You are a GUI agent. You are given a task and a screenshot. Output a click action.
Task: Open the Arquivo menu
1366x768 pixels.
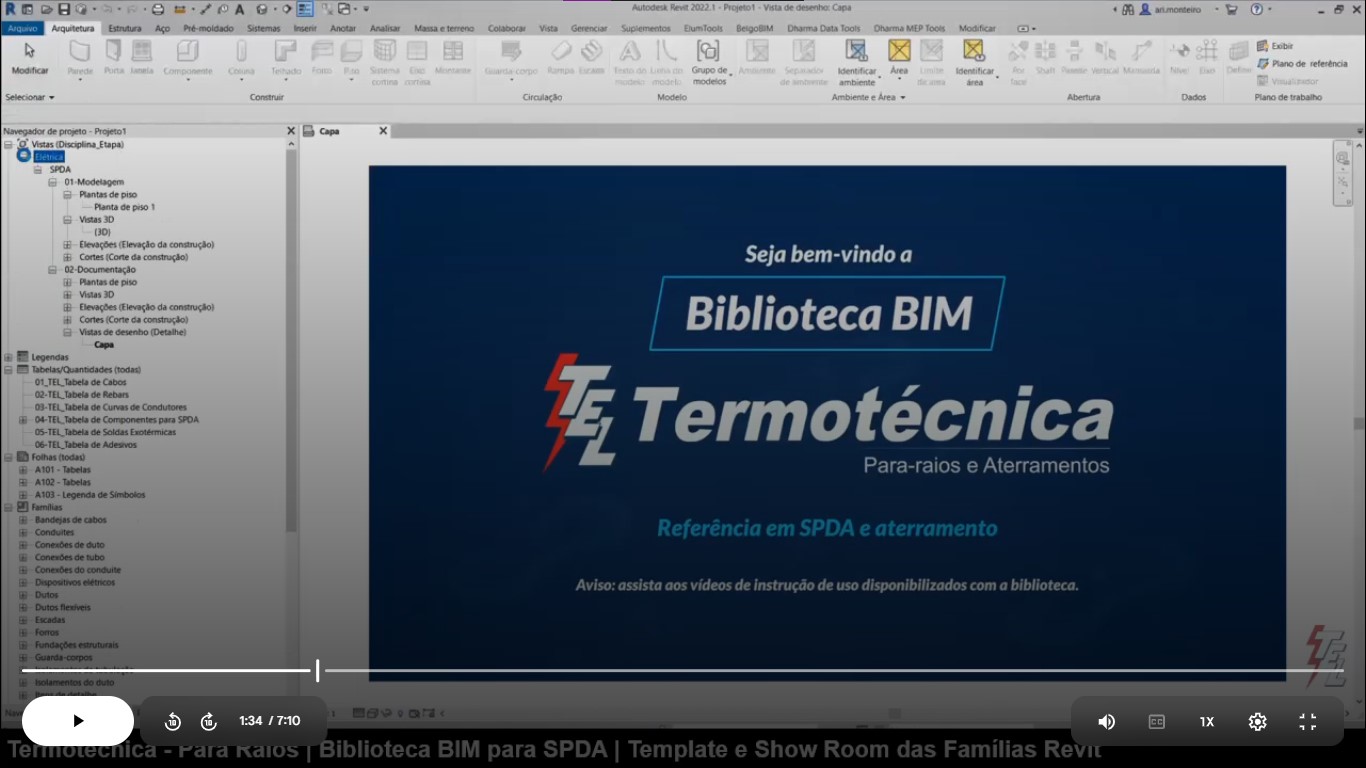(x=22, y=28)
